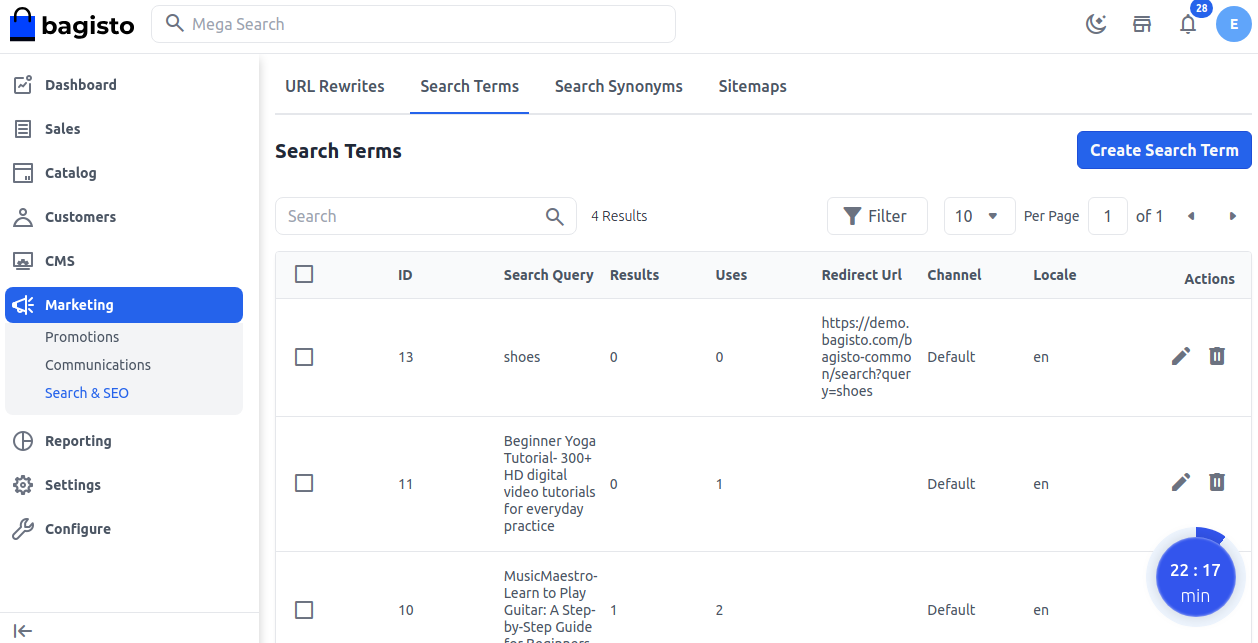Click inside the Mega Search field
Screen dimensions: 1258x643
pos(413,24)
